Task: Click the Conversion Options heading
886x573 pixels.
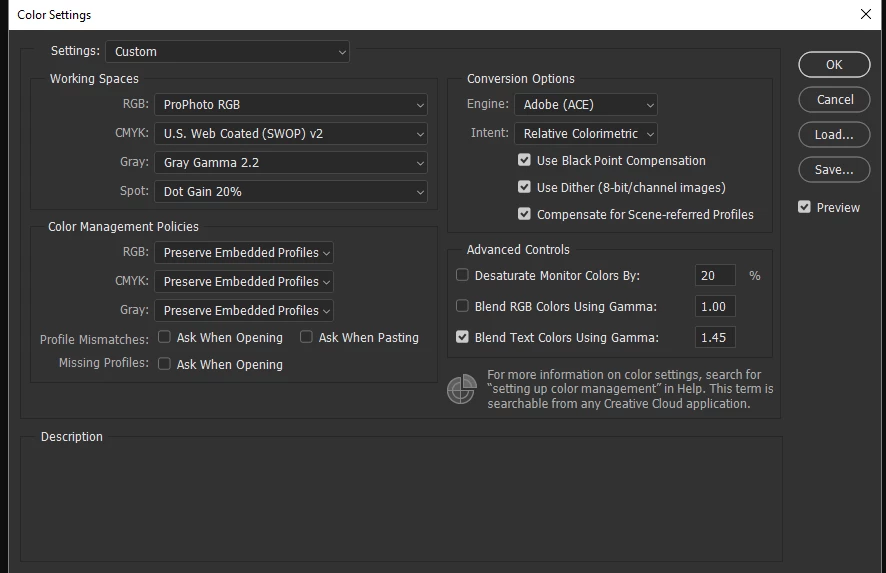Action: [x=520, y=79]
